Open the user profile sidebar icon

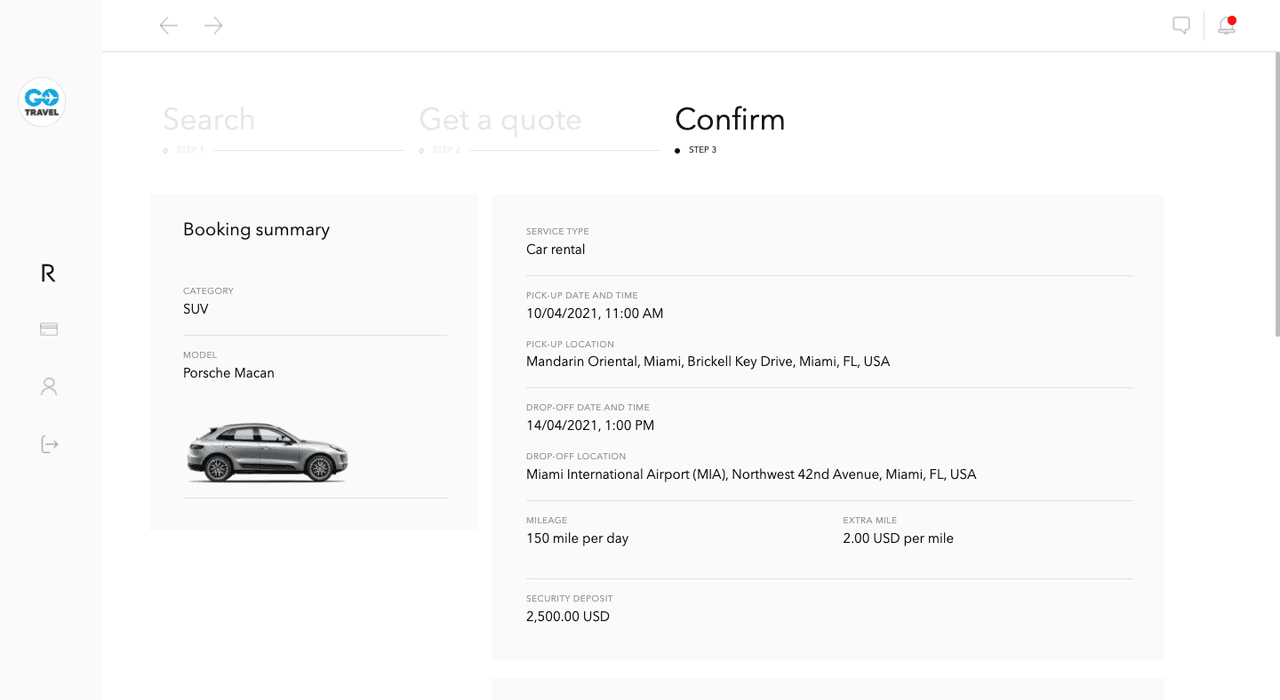click(48, 386)
